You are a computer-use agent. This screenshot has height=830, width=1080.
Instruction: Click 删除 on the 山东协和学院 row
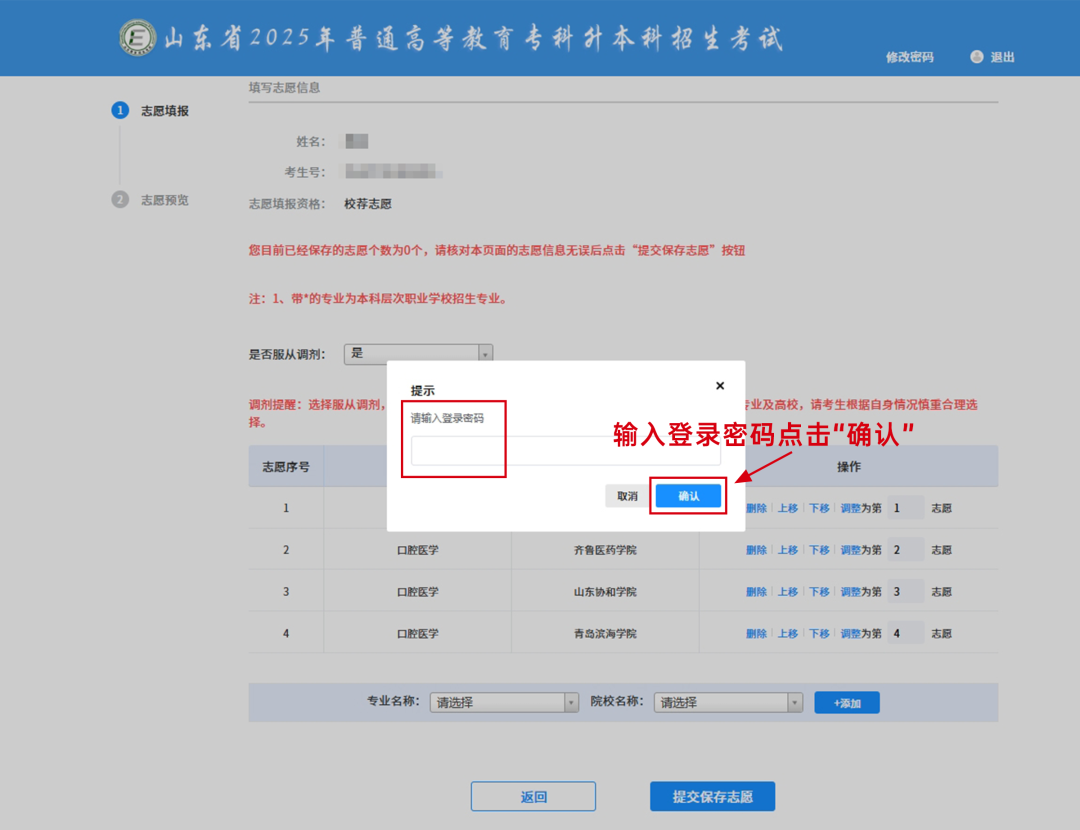[x=755, y=591]
